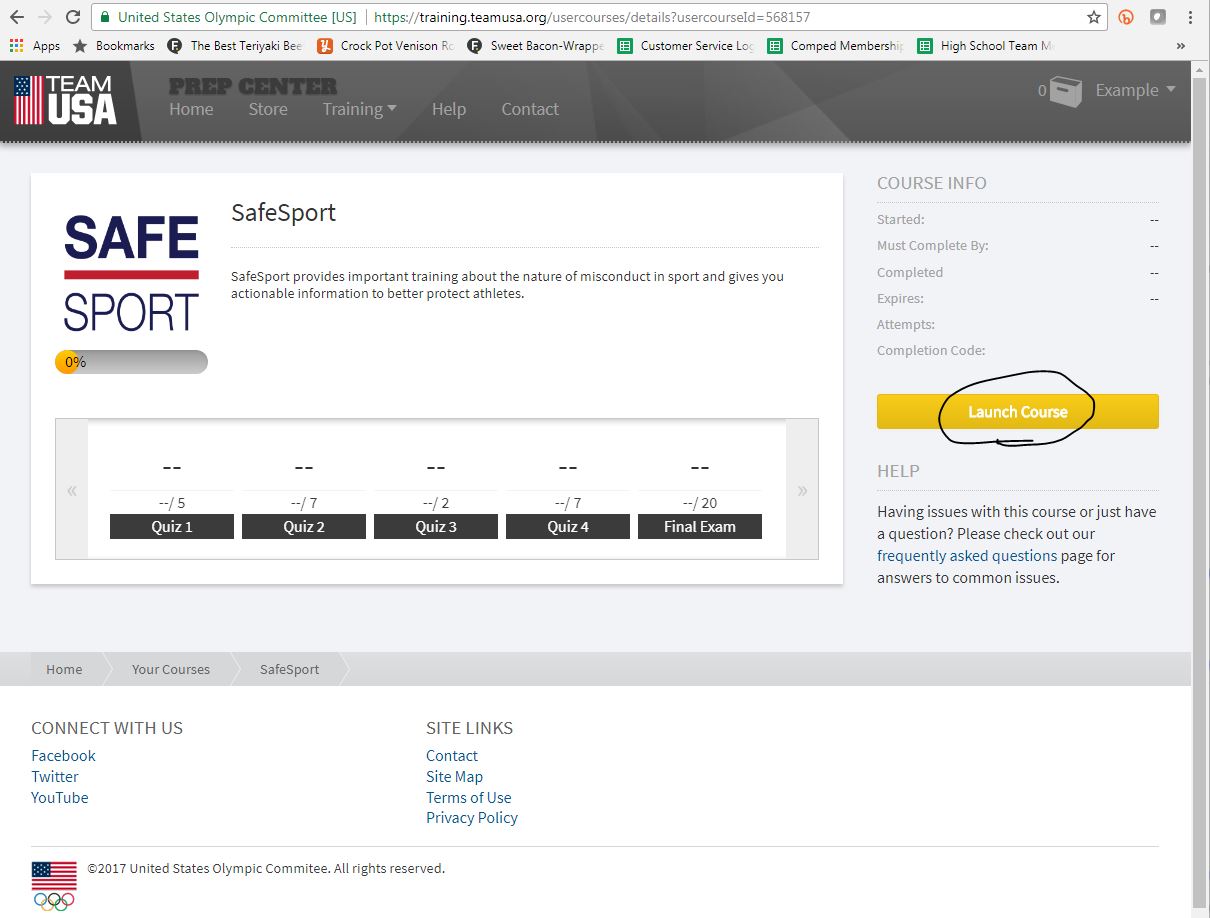Open Help from top navigation
1210x918 pixels.
(x=449, y=109)
